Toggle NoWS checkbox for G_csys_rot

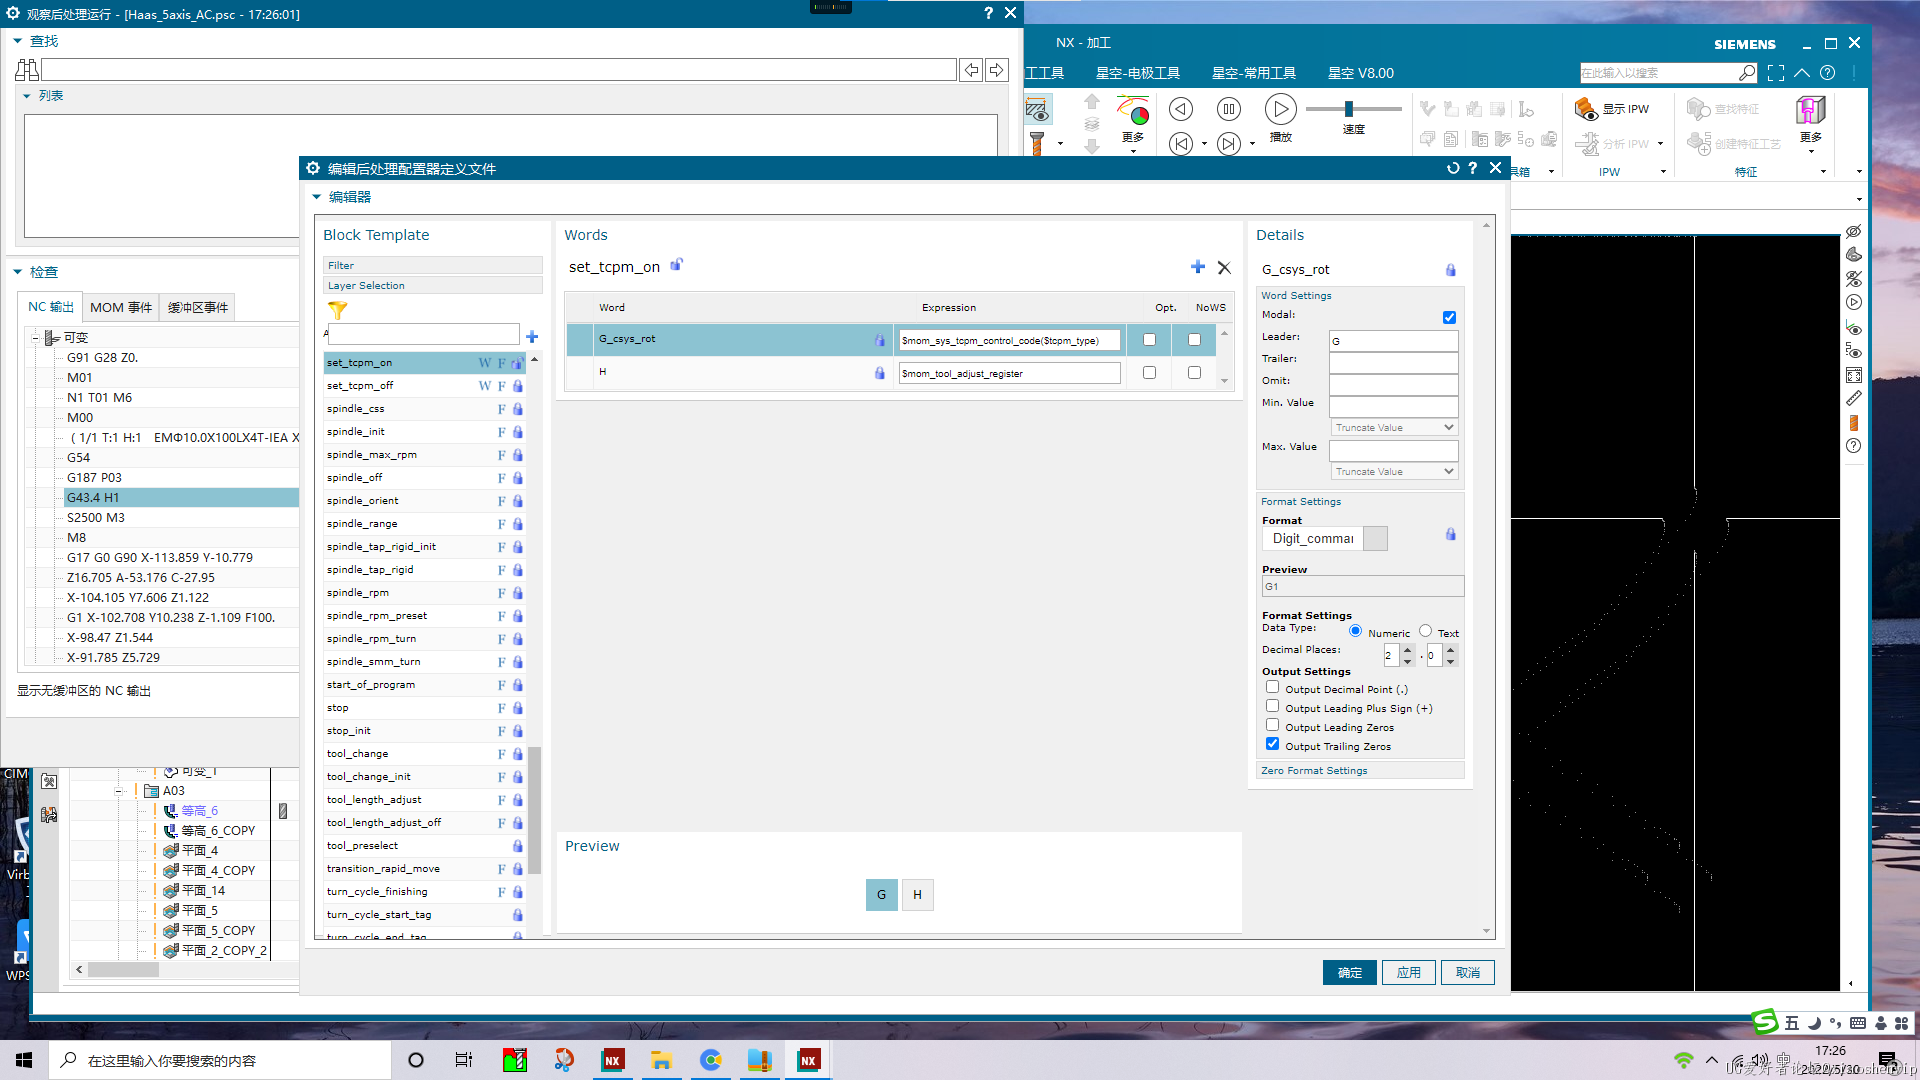(1194, 340)
